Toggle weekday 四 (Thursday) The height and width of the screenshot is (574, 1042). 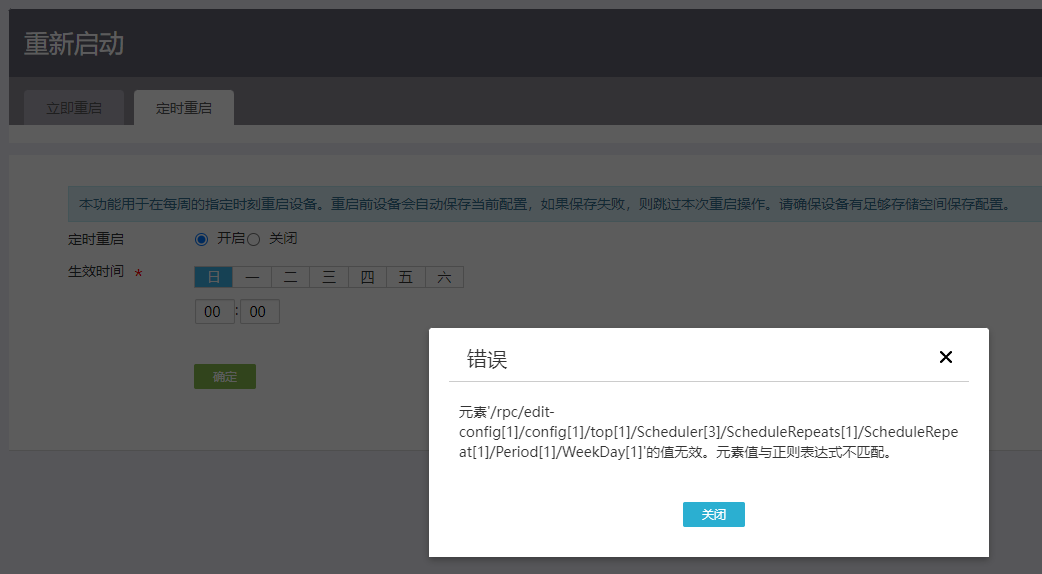pyautogui.click(x=367, y=277)
